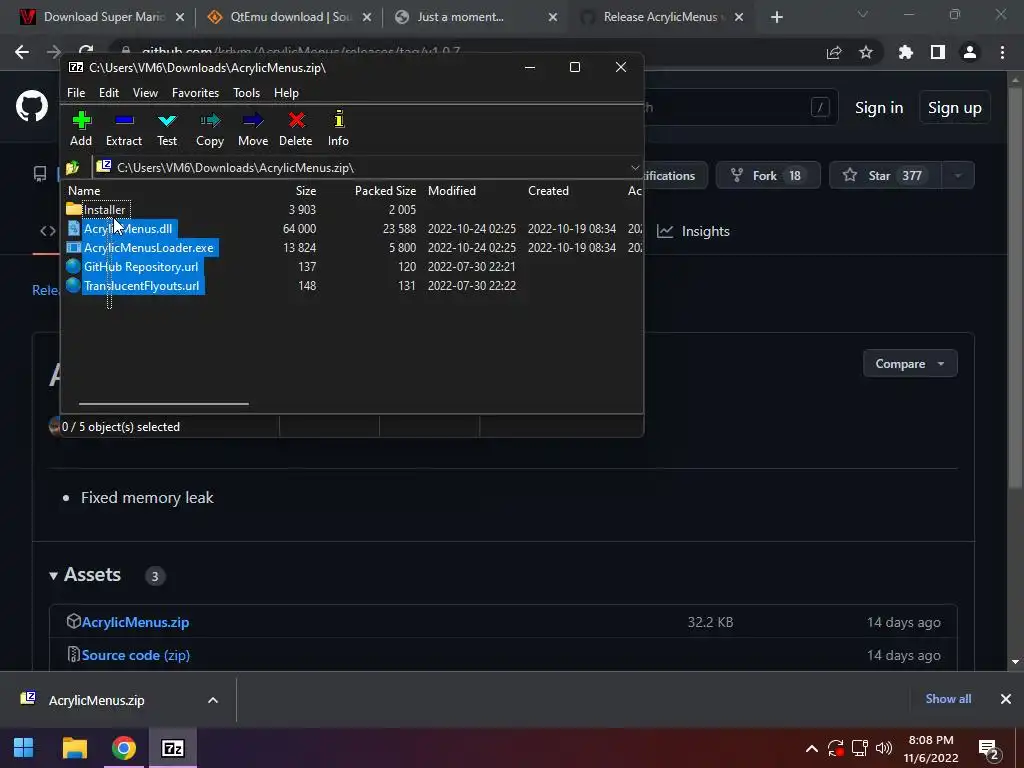Expand the 7-Zip address path dropdown
The height and width of the screenshot is (768, 1024).
635,168
